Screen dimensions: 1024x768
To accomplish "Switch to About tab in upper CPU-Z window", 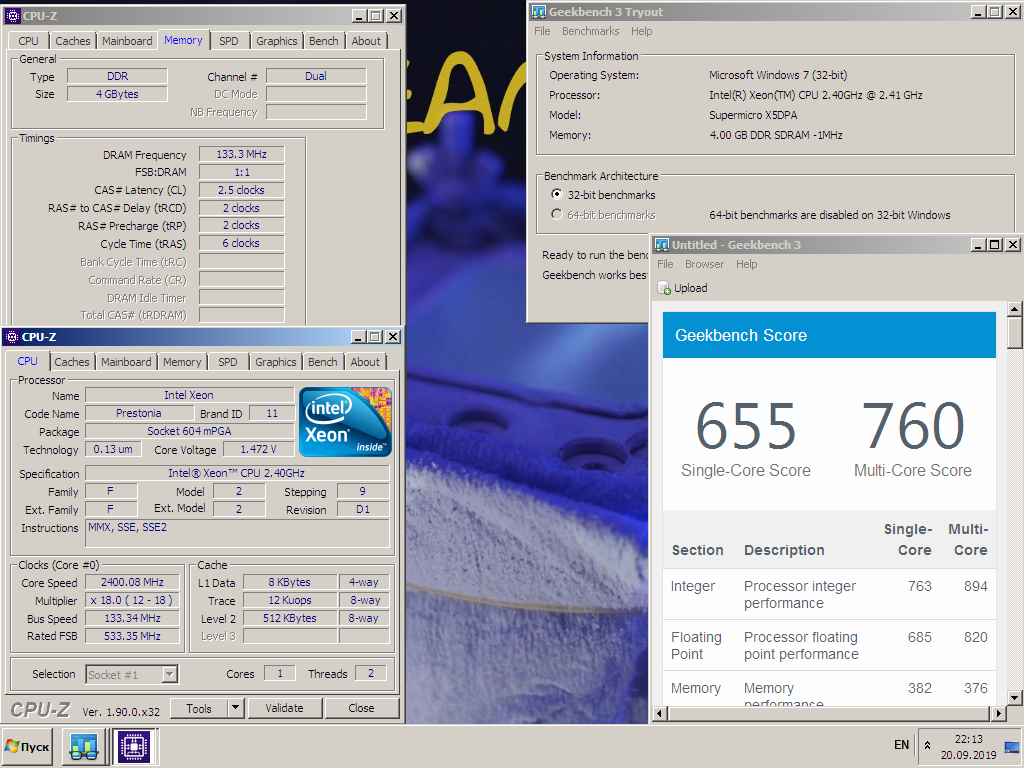I will coord(366,41).
